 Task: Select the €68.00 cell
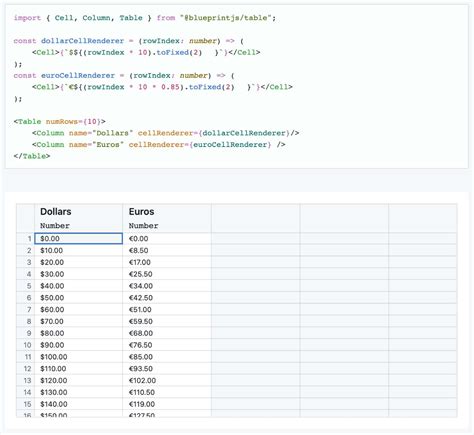[167, 333]
